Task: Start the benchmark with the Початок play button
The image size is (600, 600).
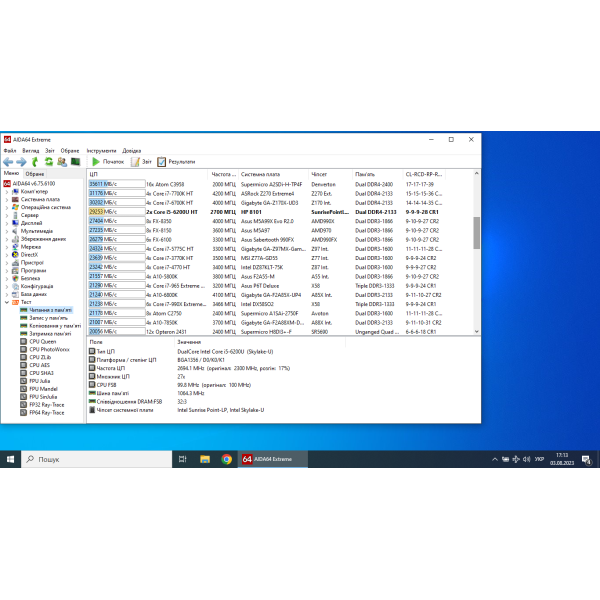Action: [108, 162]
